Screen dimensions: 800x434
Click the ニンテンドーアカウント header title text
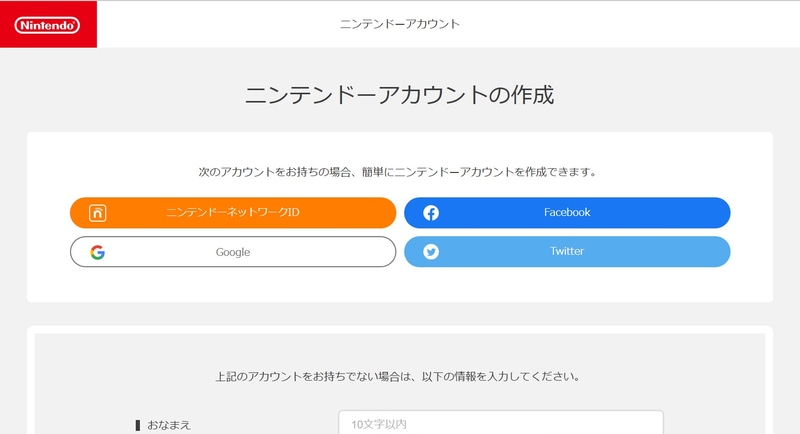[399, 24]
